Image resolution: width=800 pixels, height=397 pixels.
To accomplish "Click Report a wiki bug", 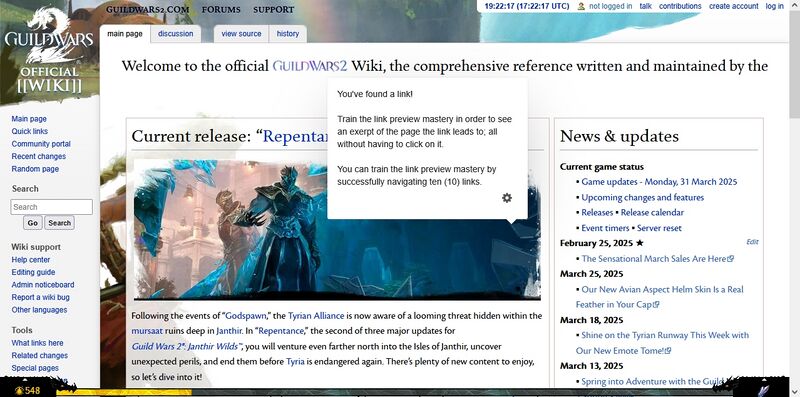I will 41,297.
